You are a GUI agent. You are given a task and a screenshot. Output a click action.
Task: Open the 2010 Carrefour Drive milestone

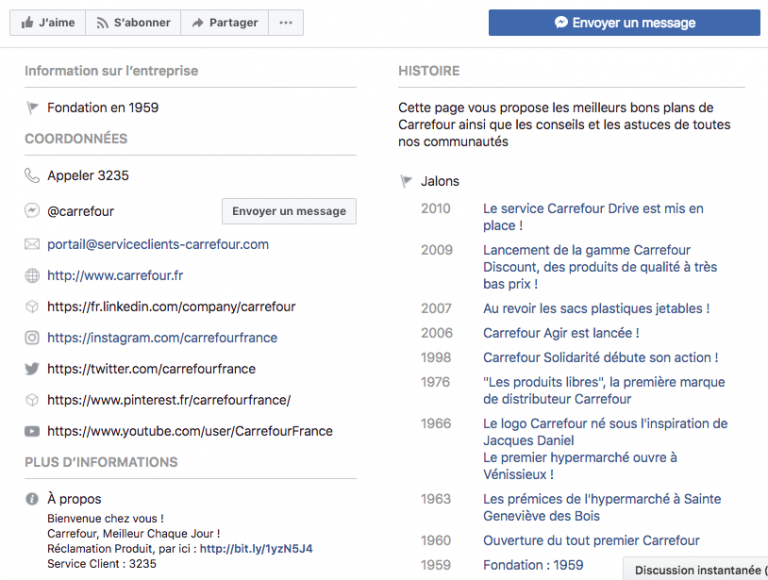(x=593, y=217)
